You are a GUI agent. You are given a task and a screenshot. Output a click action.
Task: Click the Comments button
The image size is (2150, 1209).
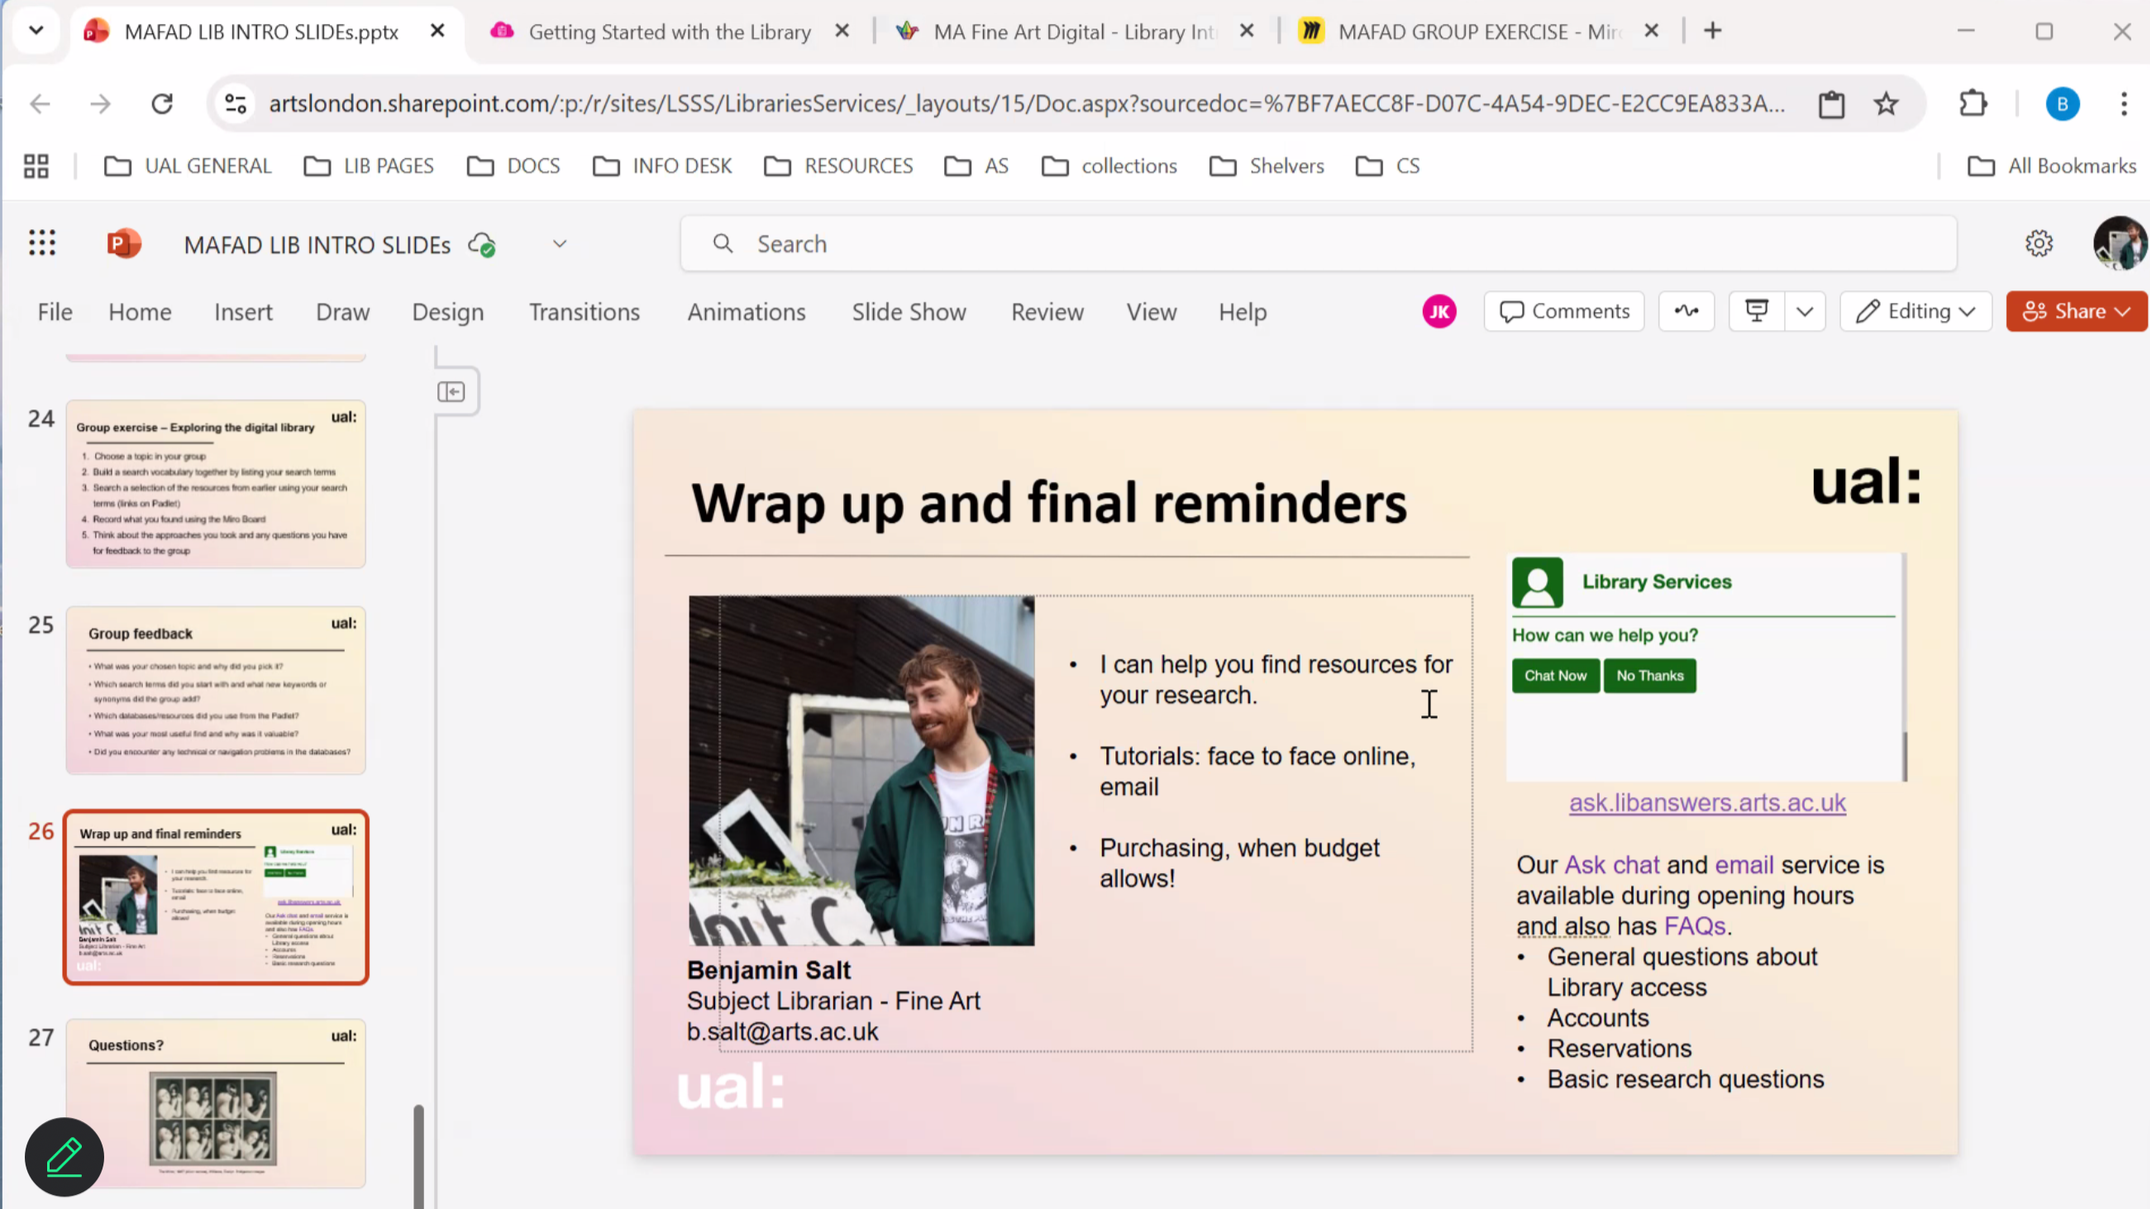[x=1564, y=311]
